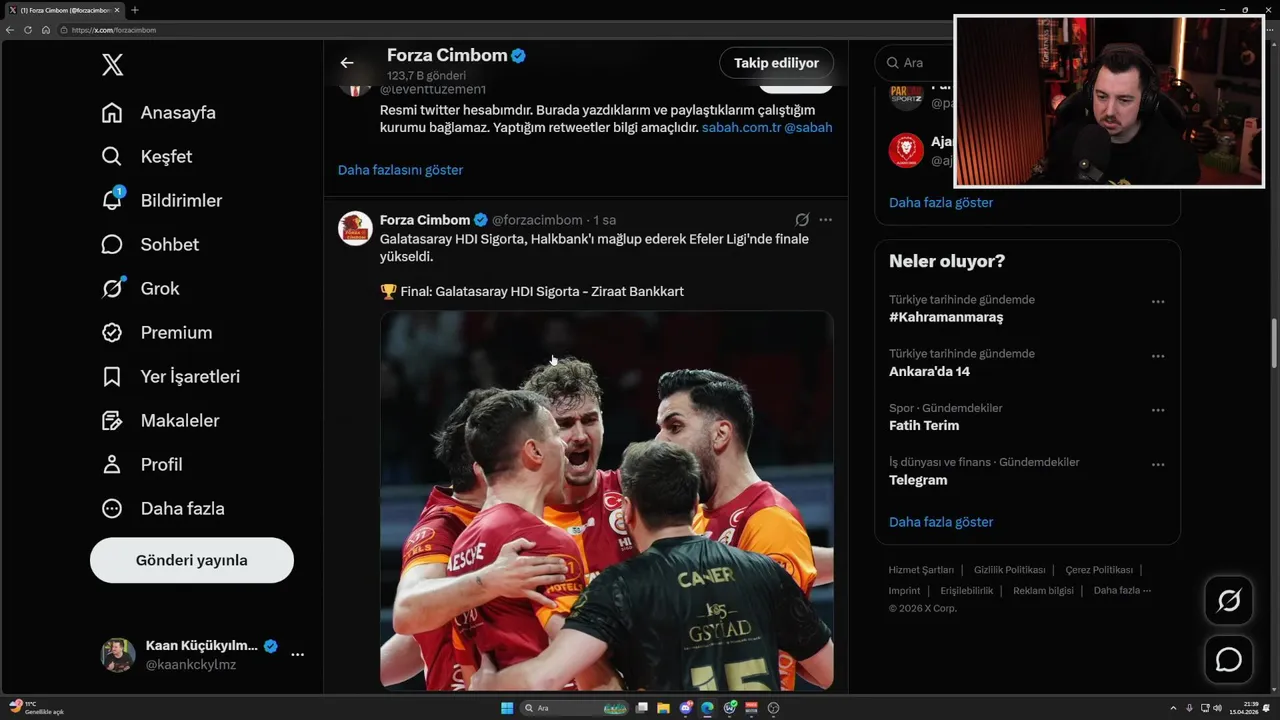Viewport: 1280px width, 720px height.
Task: Open more options for the Ankara'da 14 trend
Action: click(x=1158, y=356)
